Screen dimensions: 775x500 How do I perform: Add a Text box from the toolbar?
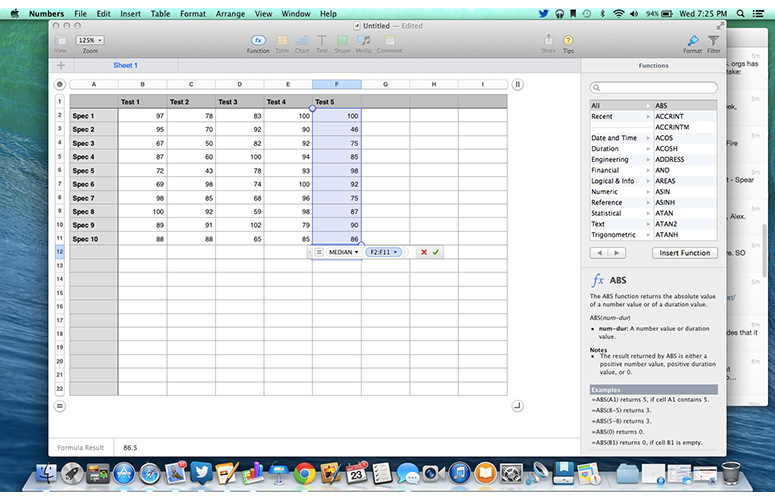(x=322, y=43)
